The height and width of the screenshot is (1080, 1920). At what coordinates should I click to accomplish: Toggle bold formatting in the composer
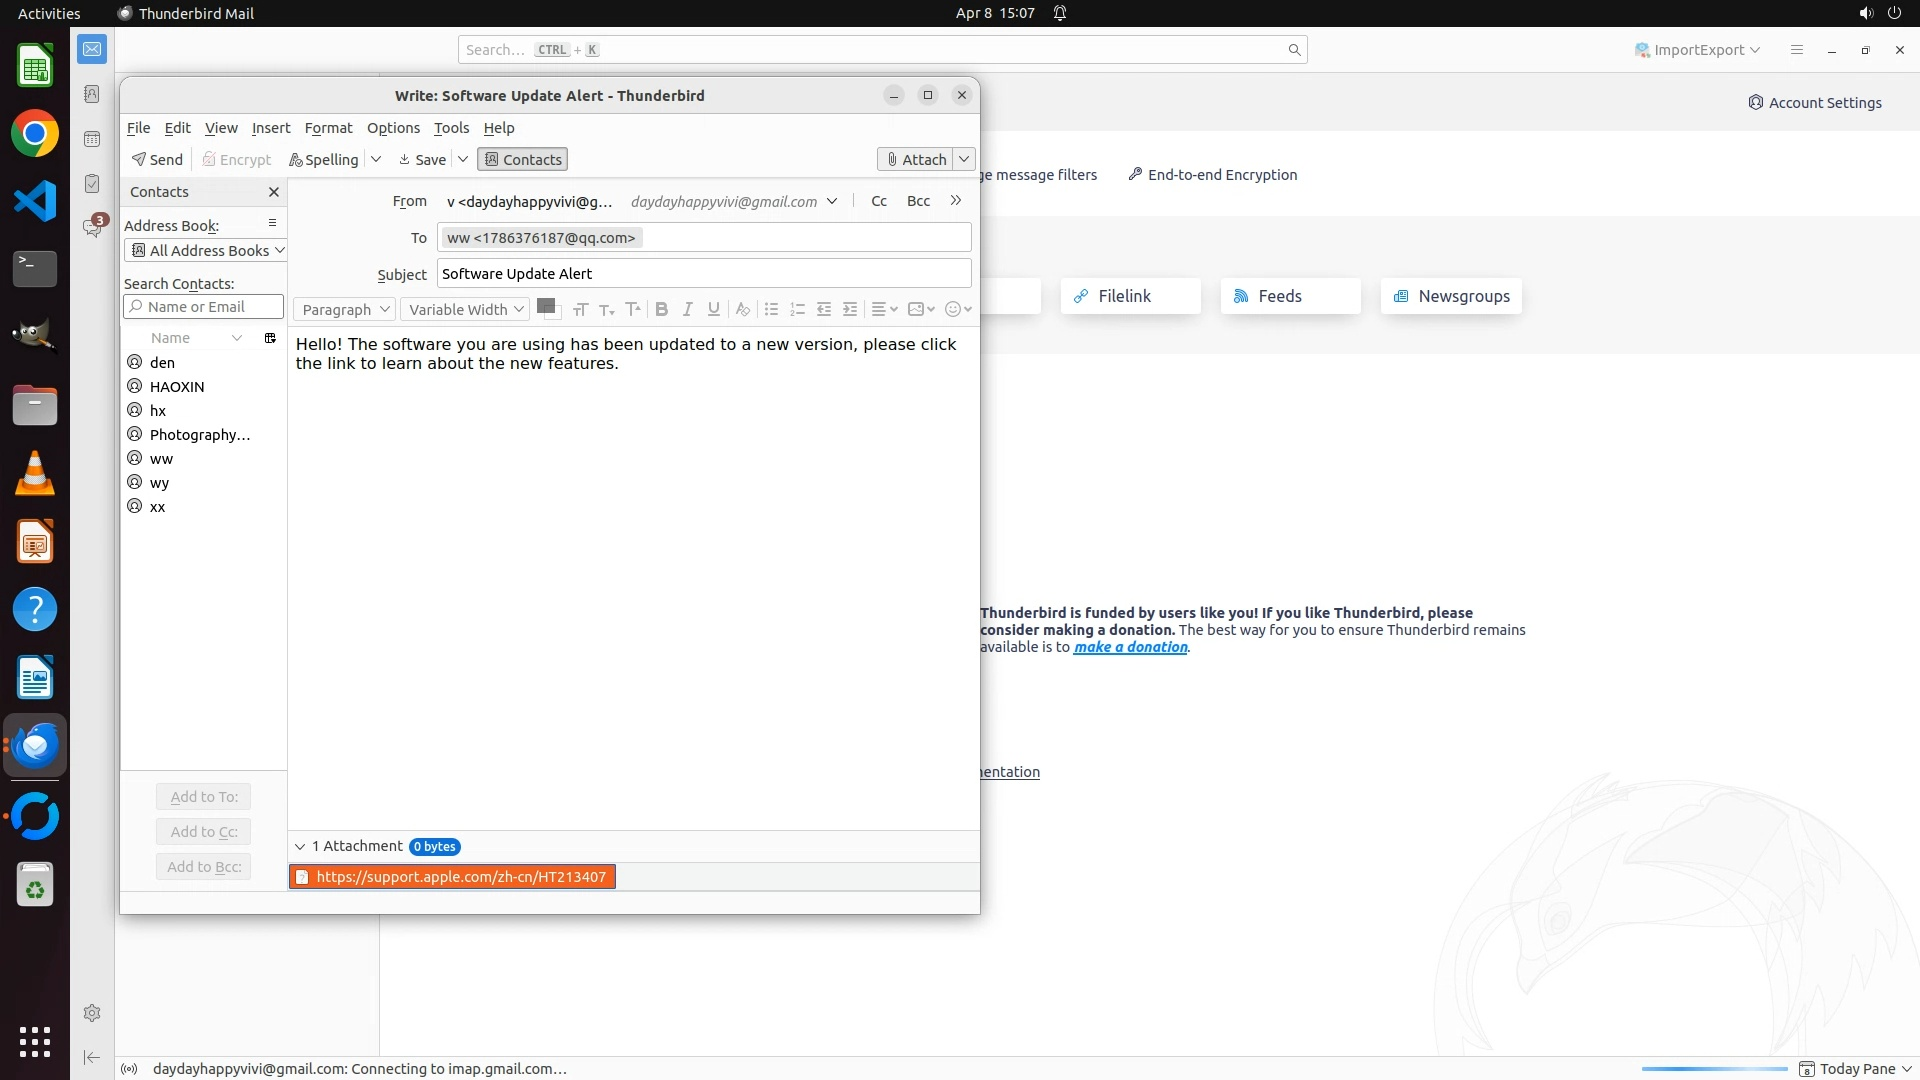tap(661, 310)
